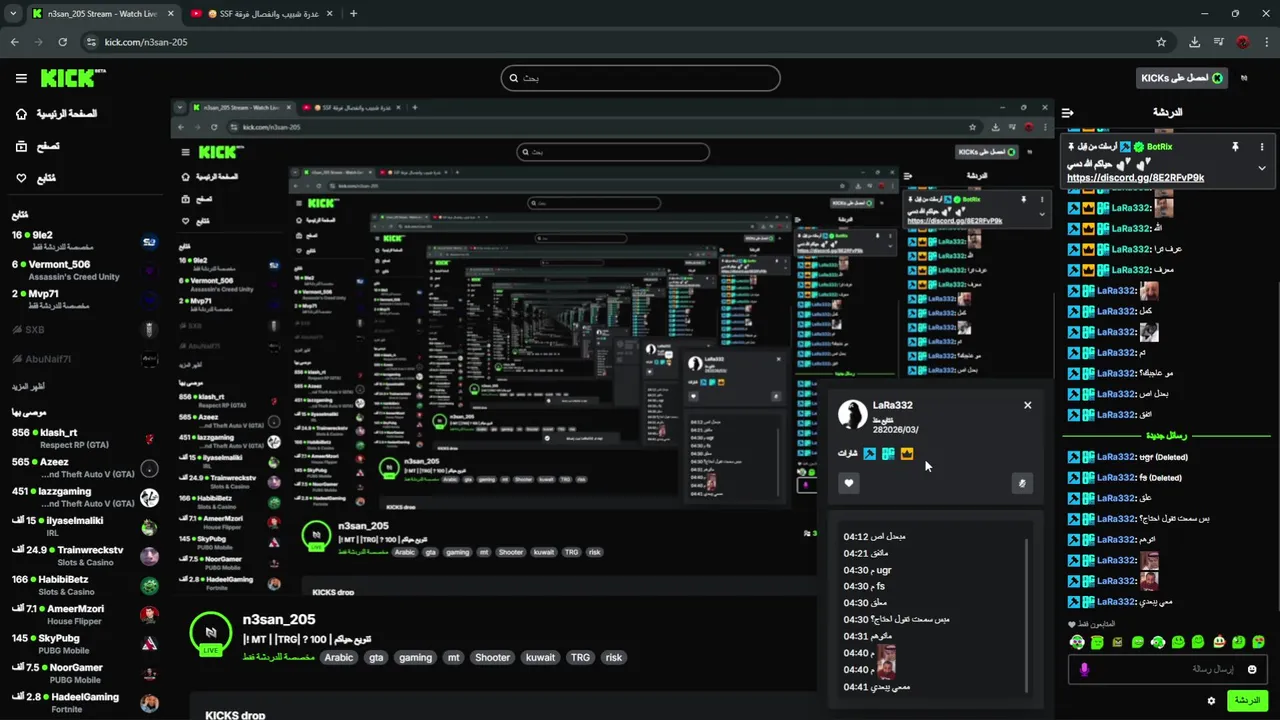Open Trainwreckstv channel in sidebar
This screenshot has width=1280, height=720.
[x=84, y=556]
